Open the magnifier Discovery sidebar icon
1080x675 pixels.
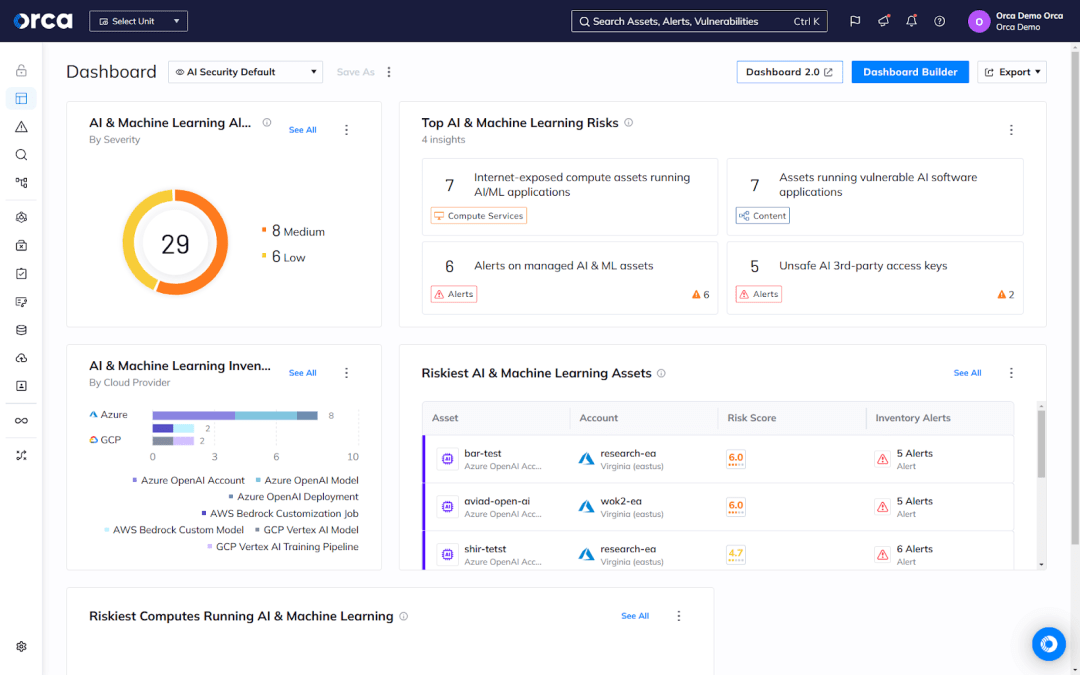[21, 155]
